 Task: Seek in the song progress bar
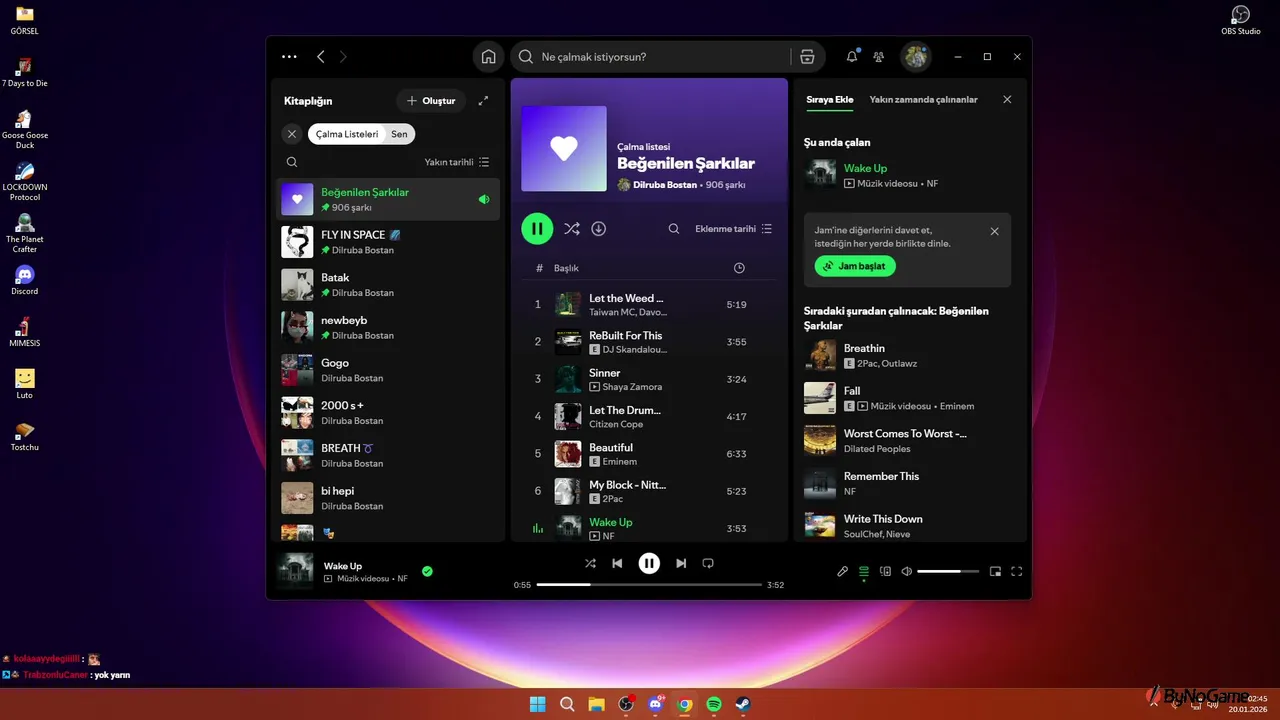pyautogui.click(x=649, y=585)
